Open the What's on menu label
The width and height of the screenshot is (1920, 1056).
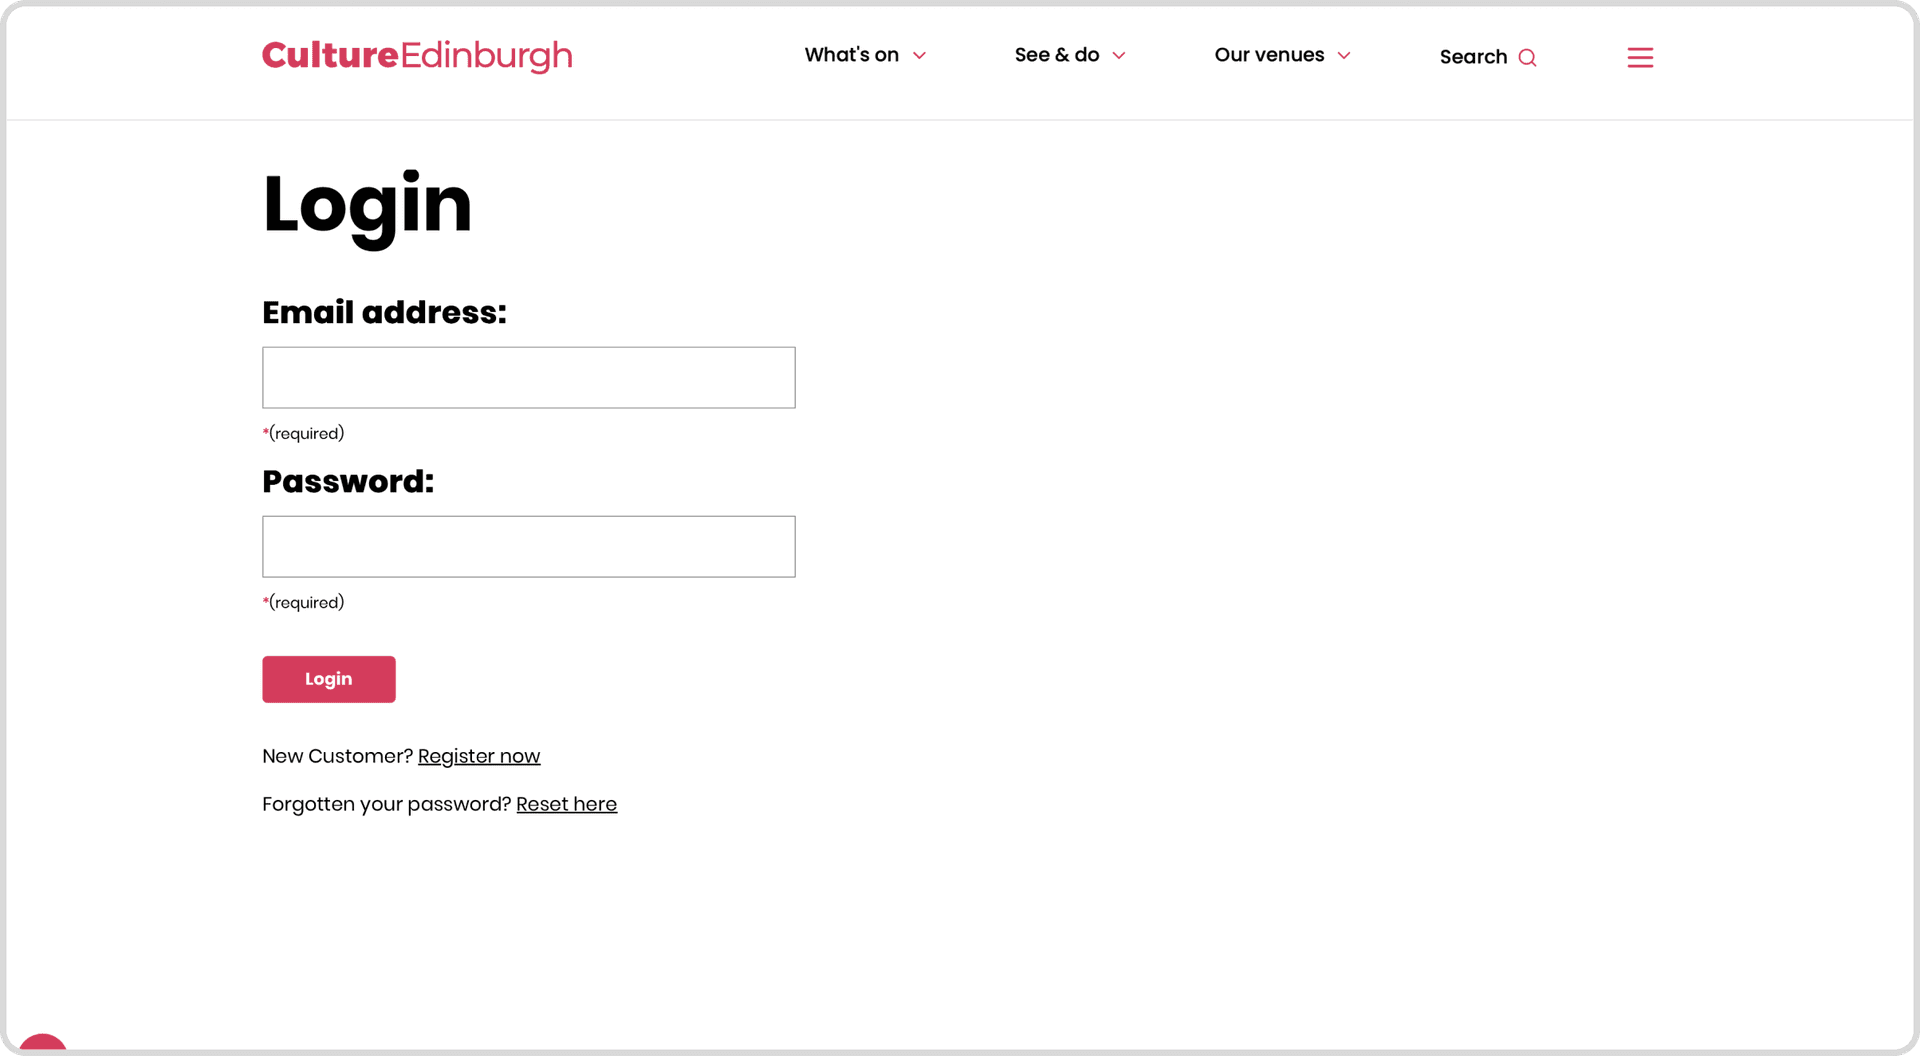pyautogui.click(x=851, y=55)
